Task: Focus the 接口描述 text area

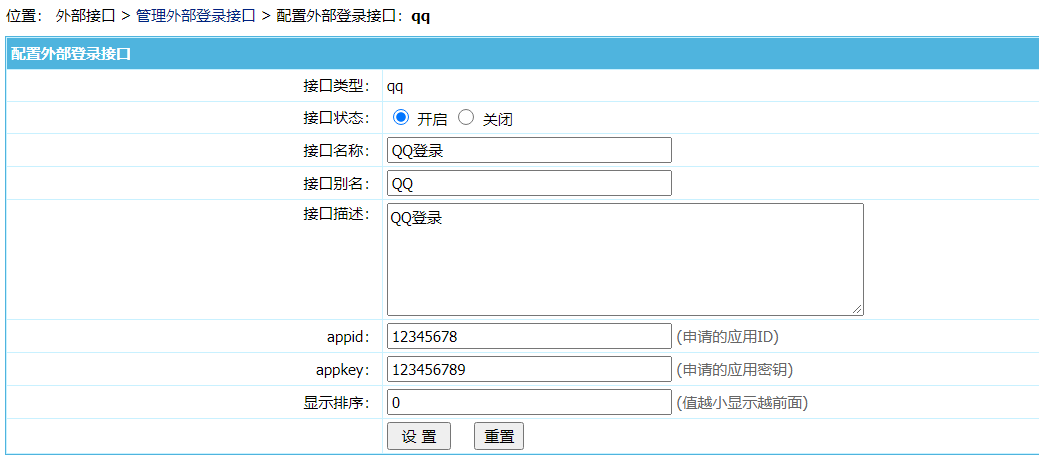Action: (x=625, y=260)
